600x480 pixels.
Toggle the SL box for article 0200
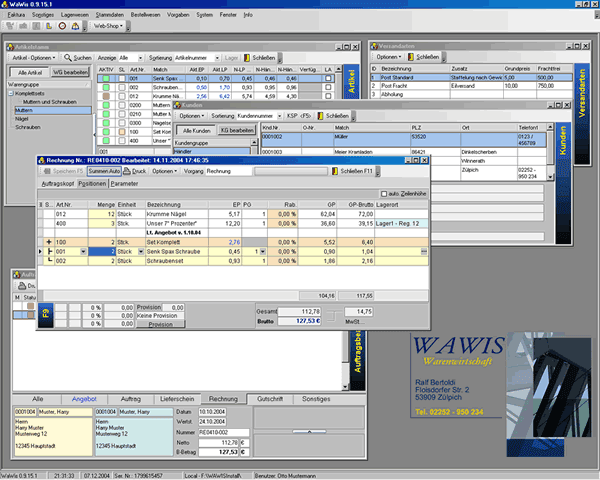point(122,105)
